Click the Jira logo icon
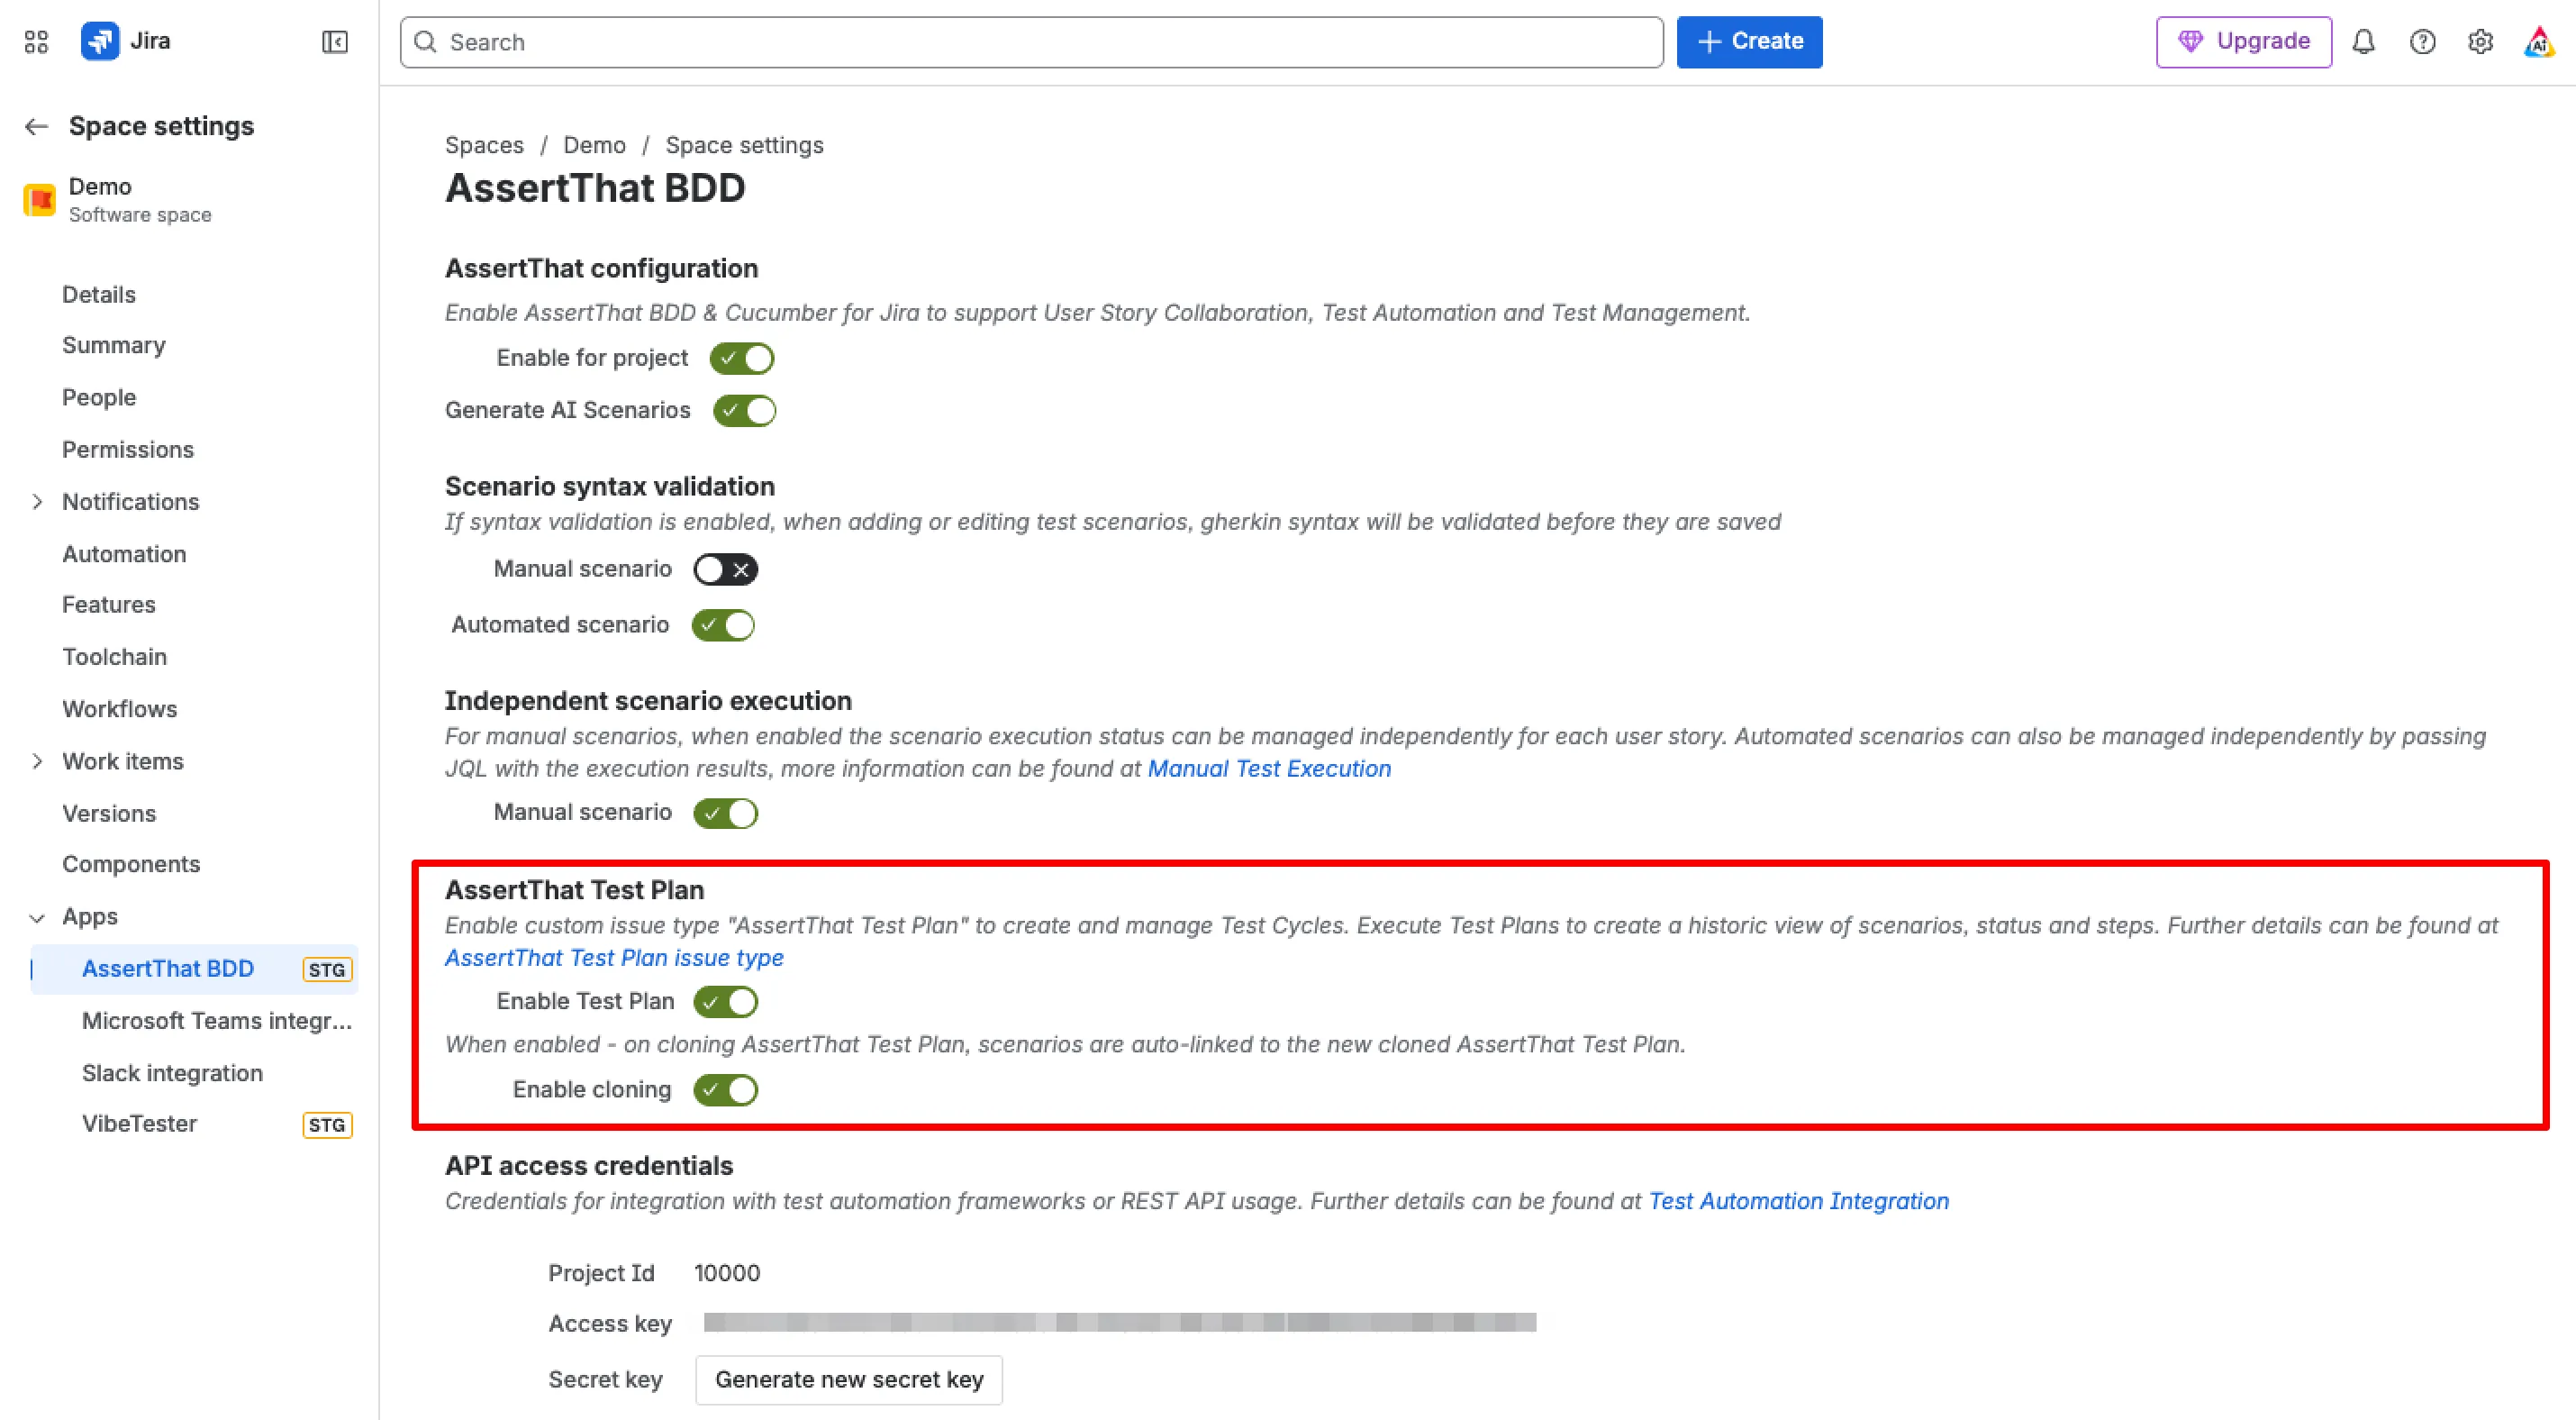The image size is (2576, 1420). [x=100, y=42]
